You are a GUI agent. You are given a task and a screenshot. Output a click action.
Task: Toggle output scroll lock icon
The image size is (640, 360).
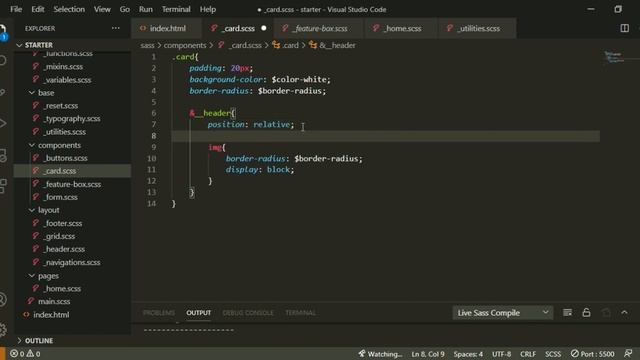(586, 313)
